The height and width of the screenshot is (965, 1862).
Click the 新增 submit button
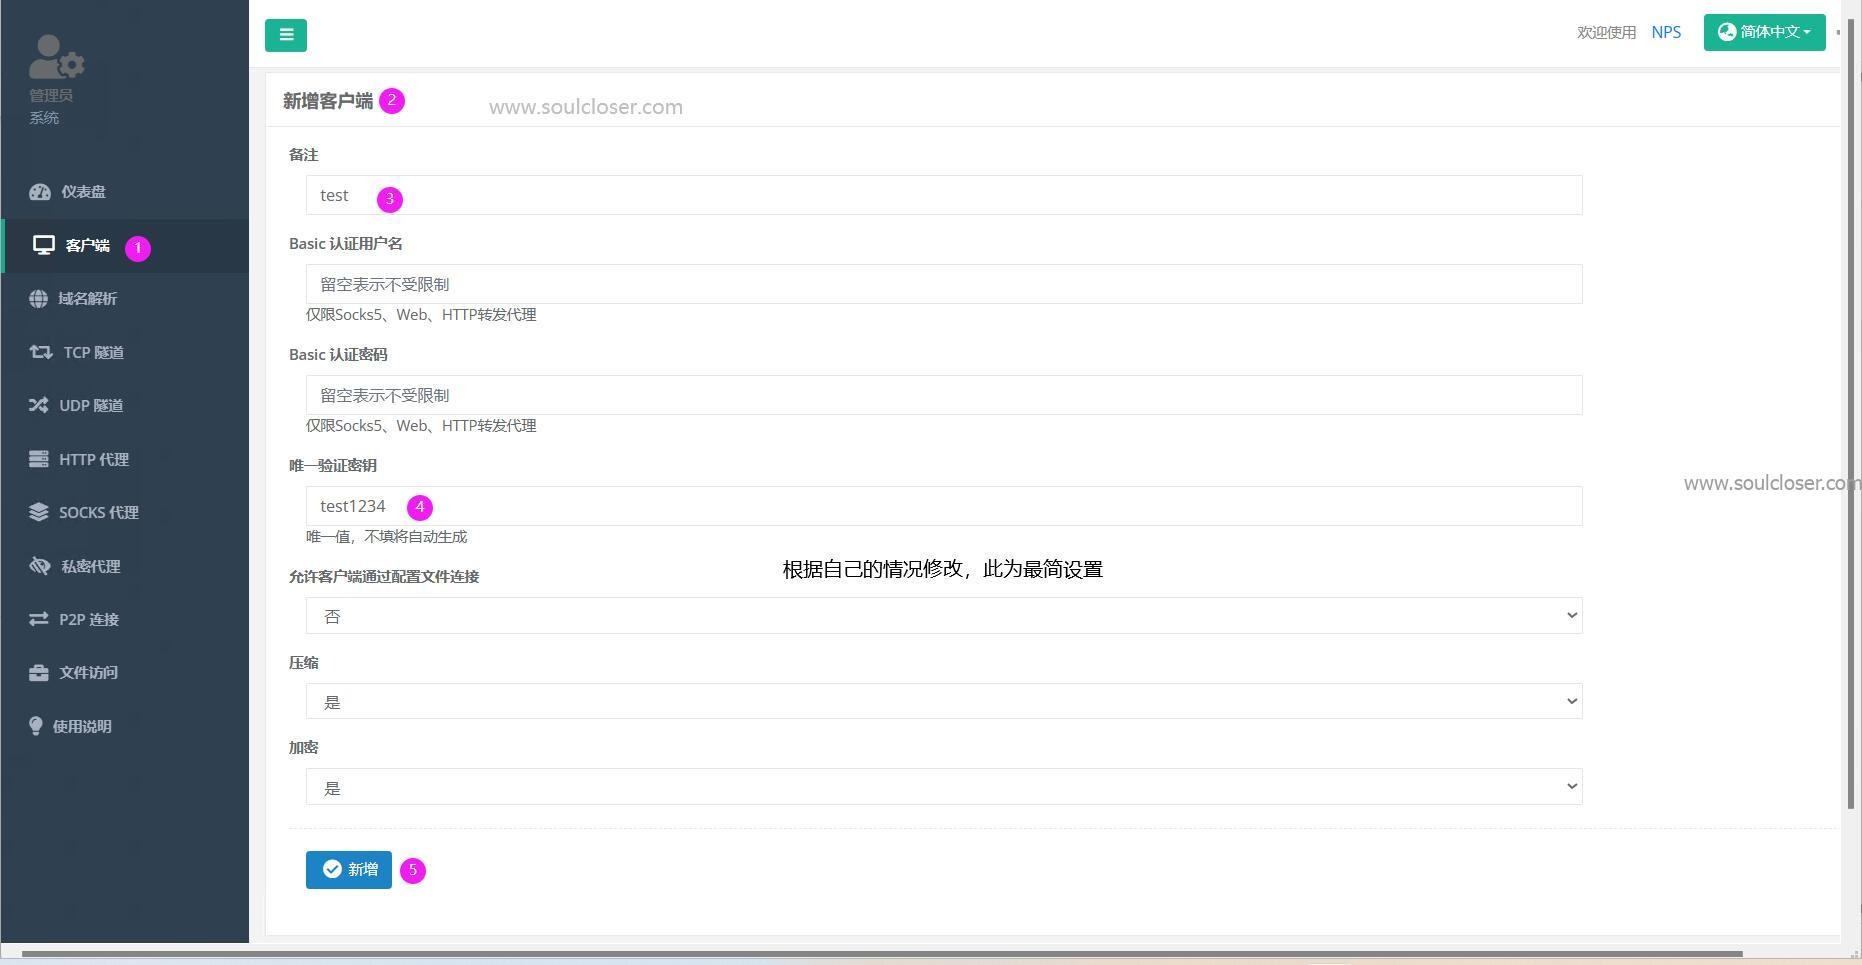pyautogui.click(x=348, y=869)
